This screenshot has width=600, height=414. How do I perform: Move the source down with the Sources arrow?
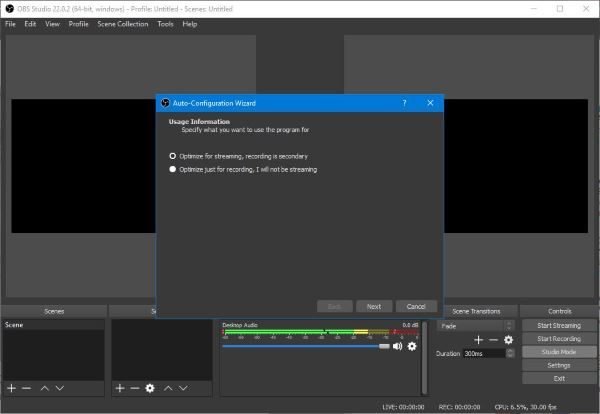pos(183,388)
